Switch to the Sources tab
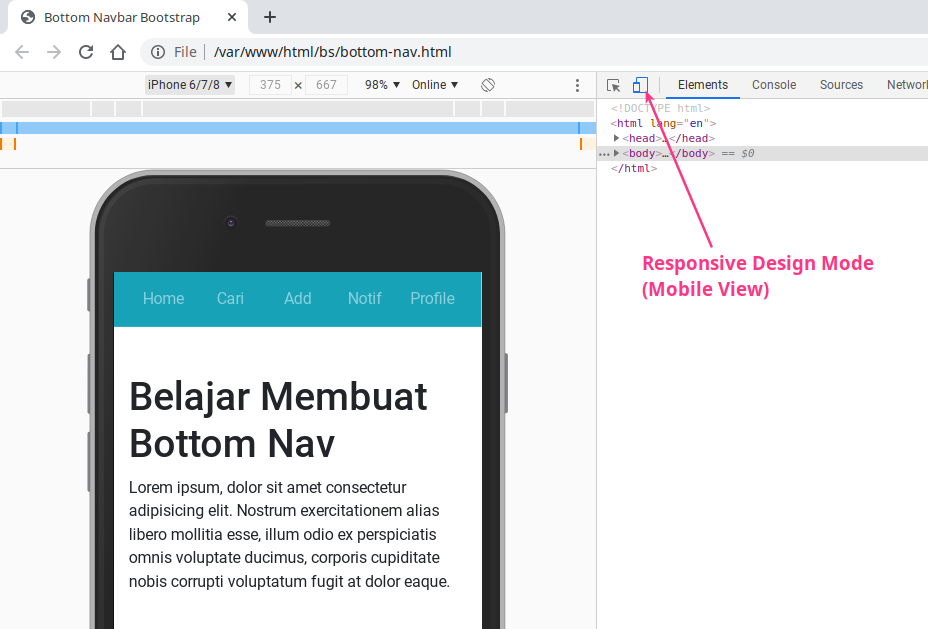 coord(841,85)
